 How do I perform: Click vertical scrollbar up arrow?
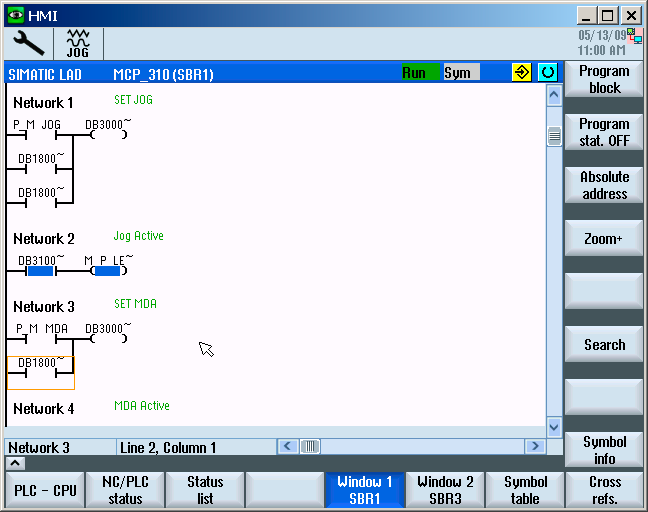tap(554, 95)
